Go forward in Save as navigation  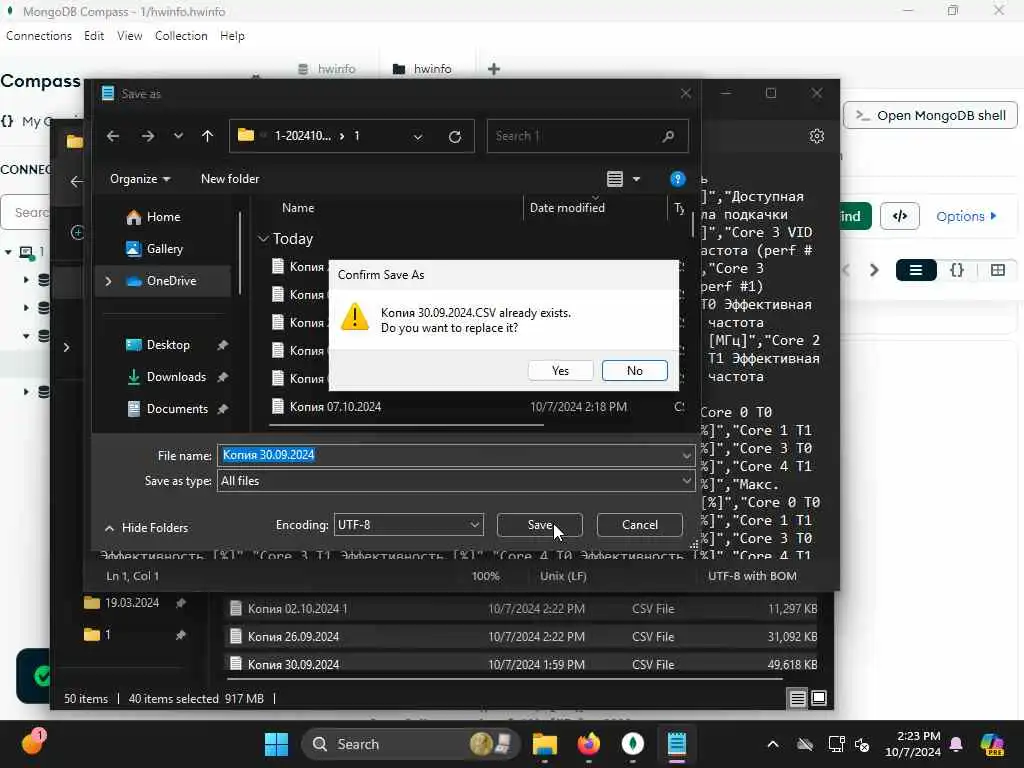pos(148,136)
